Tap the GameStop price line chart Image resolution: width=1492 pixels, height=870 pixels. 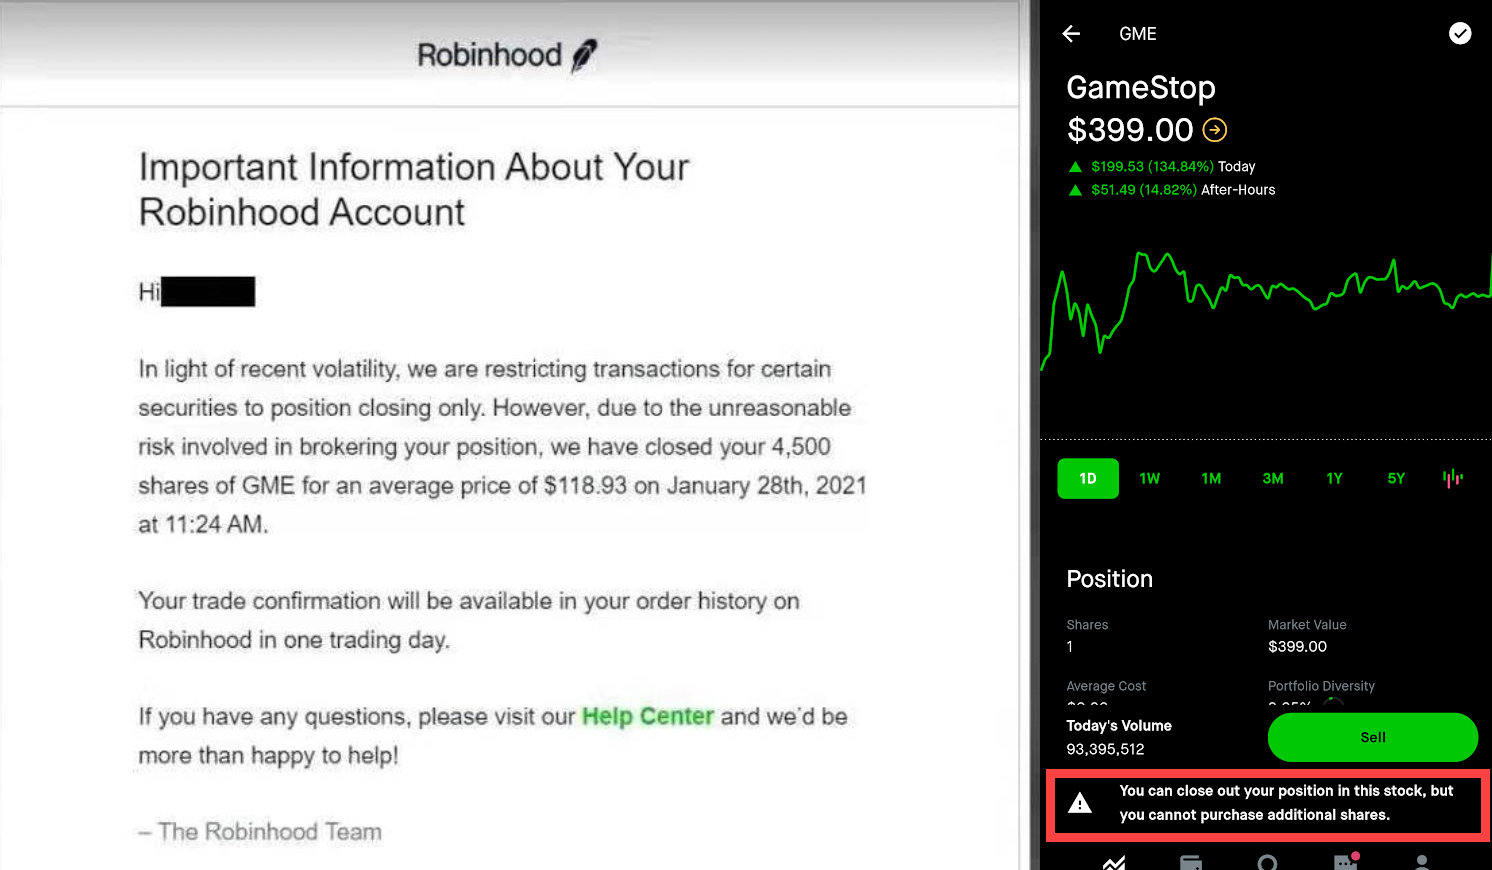coord(1266,310)
